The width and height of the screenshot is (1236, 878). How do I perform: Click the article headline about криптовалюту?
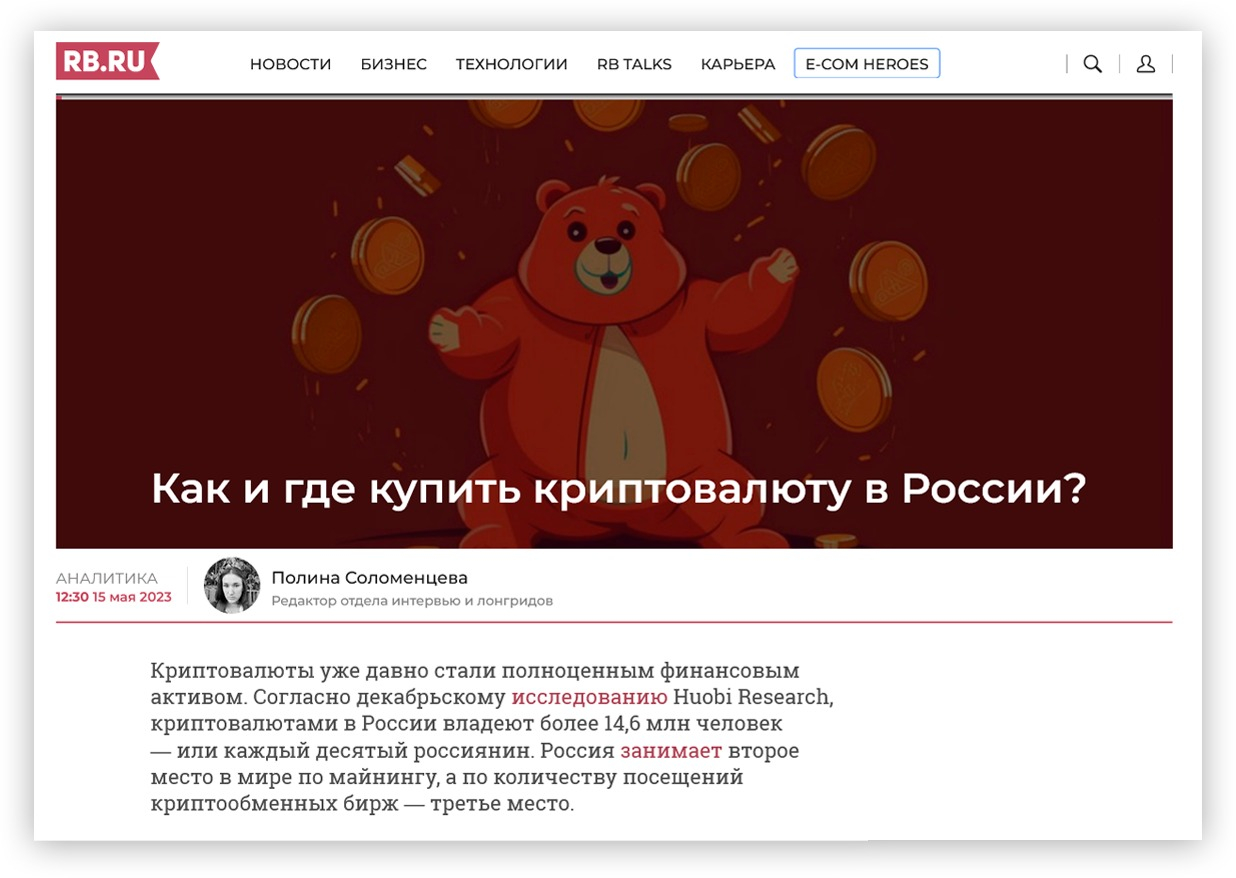[x=618, y=489]
